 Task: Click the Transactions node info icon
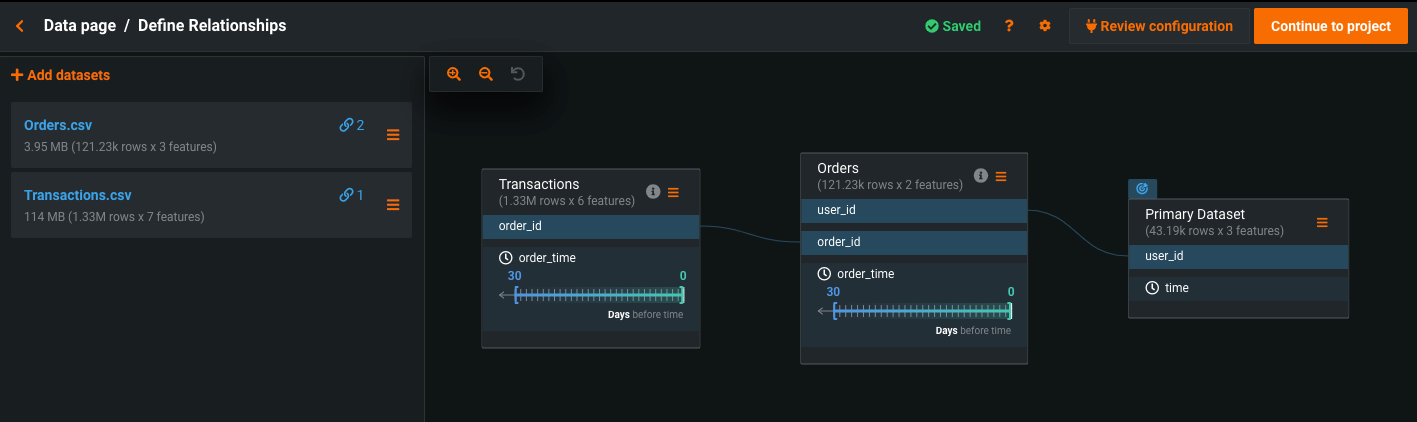pyautogui.click(x=653, y=192)
